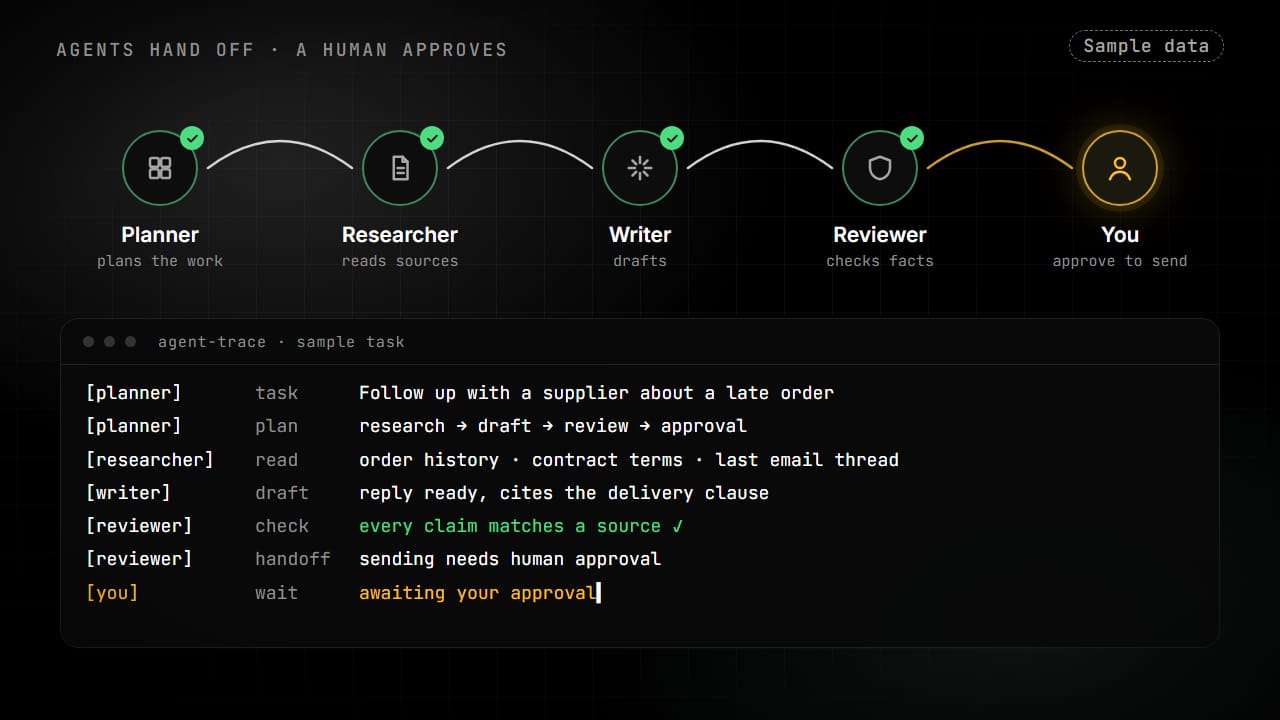Viewport: 1280px width, 720px height.
Task: Click the orange '[you]' tag
Action: coord(112,593)
